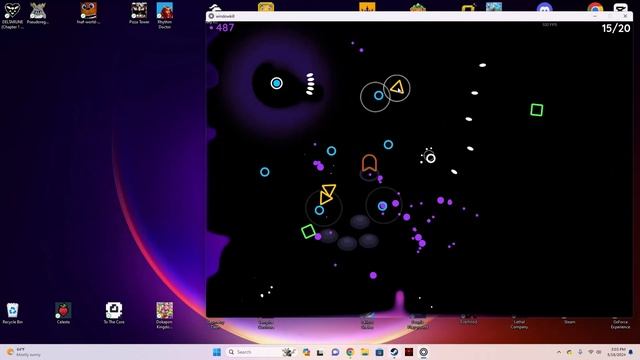This screenshot has width=640, height=360.
Task: Click the white ring player character
Action: pyautogui.click(x=431, y=158)
